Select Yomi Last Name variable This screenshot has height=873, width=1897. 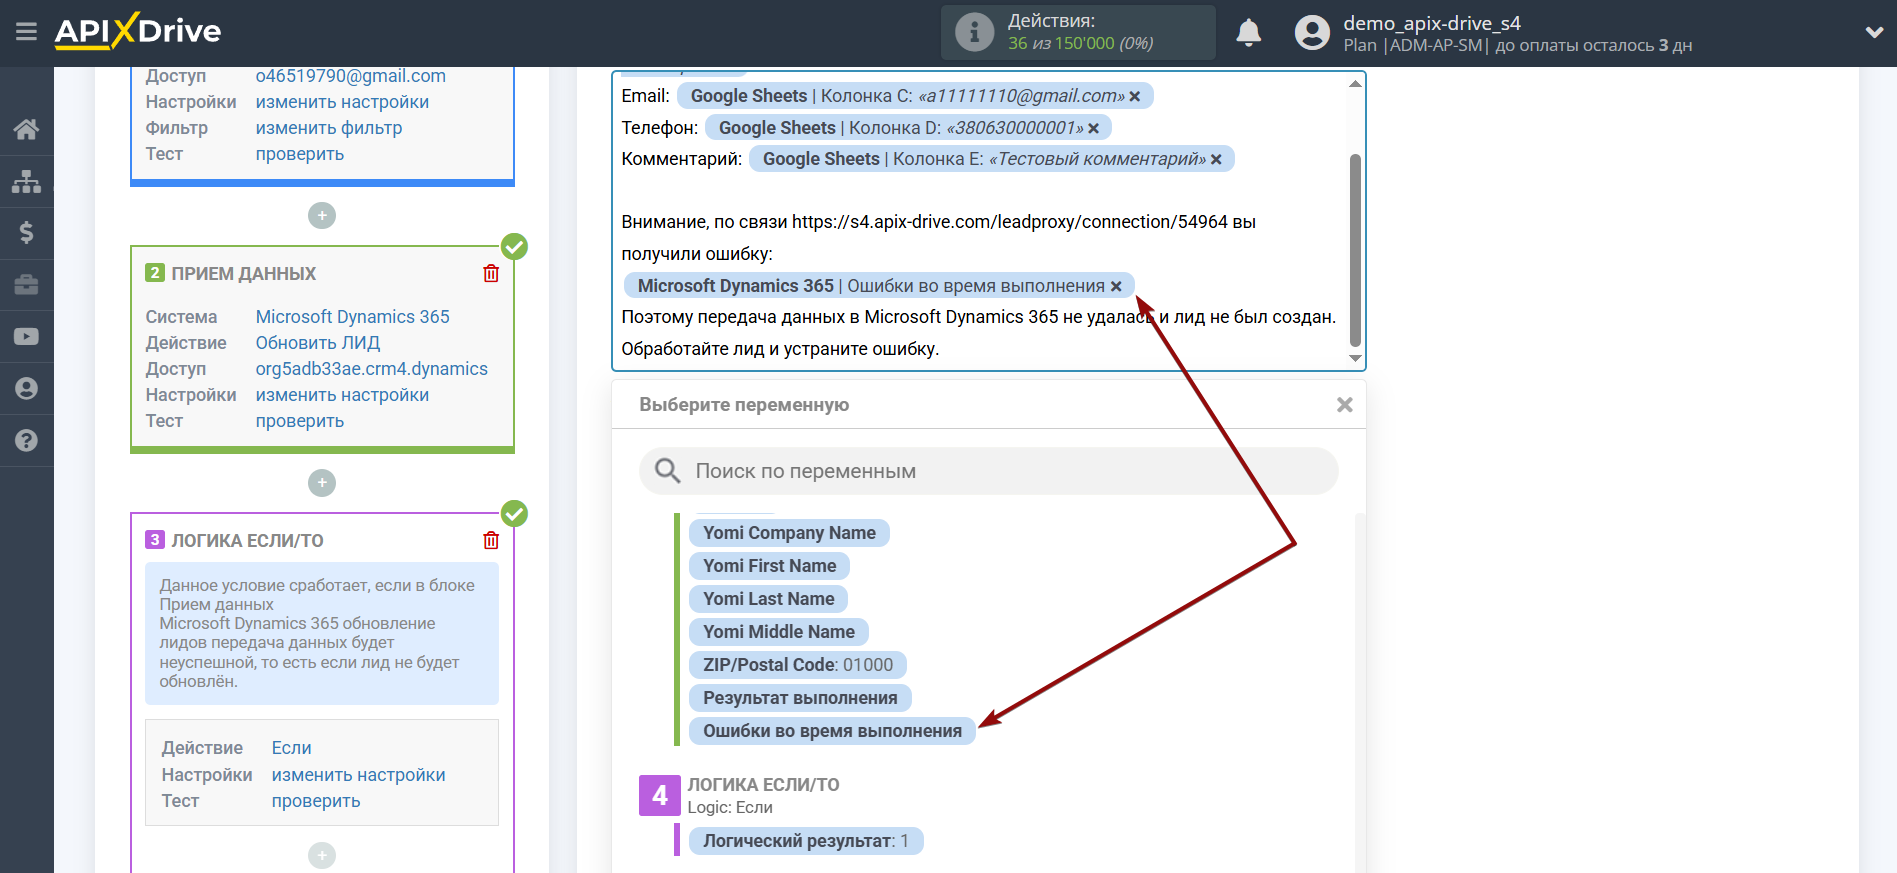(x=768, y=599)
